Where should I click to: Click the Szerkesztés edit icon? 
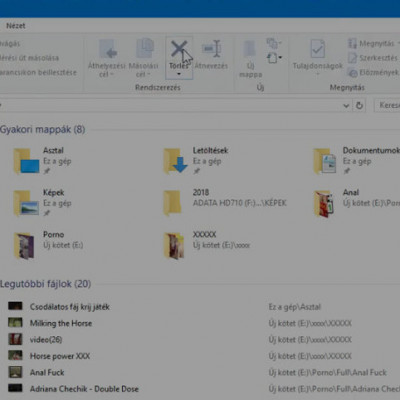pyautogui.click(x=352, y=58)
